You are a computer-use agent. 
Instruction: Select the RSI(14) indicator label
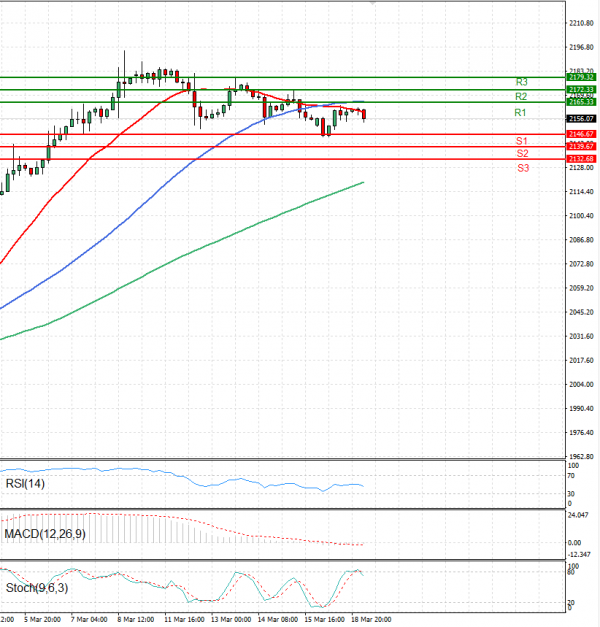(x=25, y=484)
